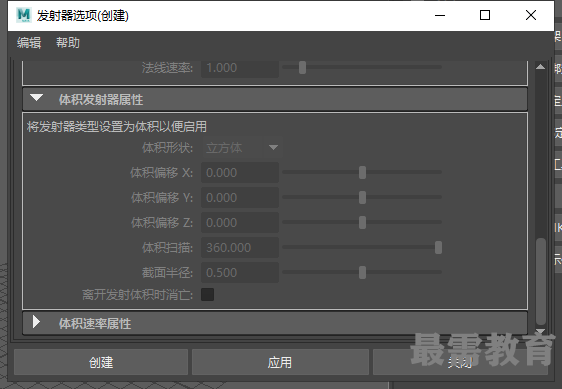The height and width of the screenshot is (389, 562).
Task: Click the 将发射器类型设置为体积以便启用 hint text
Action: coord(116,127)
